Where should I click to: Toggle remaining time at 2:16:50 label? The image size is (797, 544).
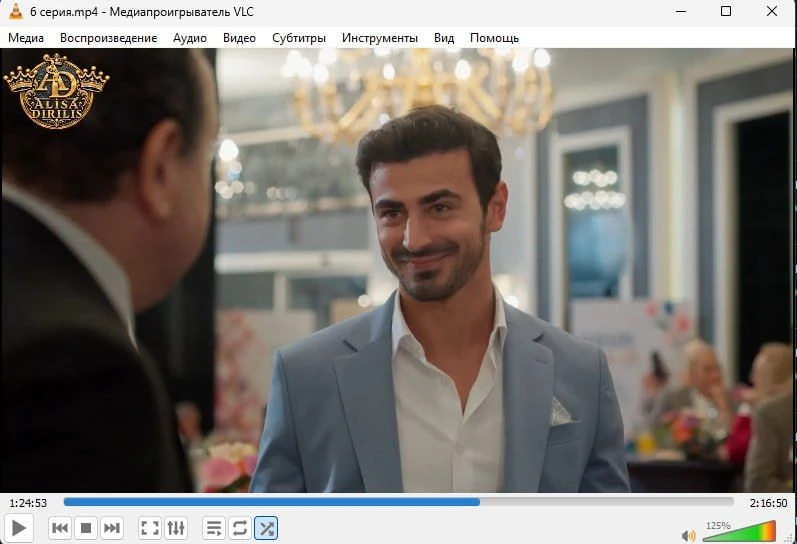coord(769,503)
